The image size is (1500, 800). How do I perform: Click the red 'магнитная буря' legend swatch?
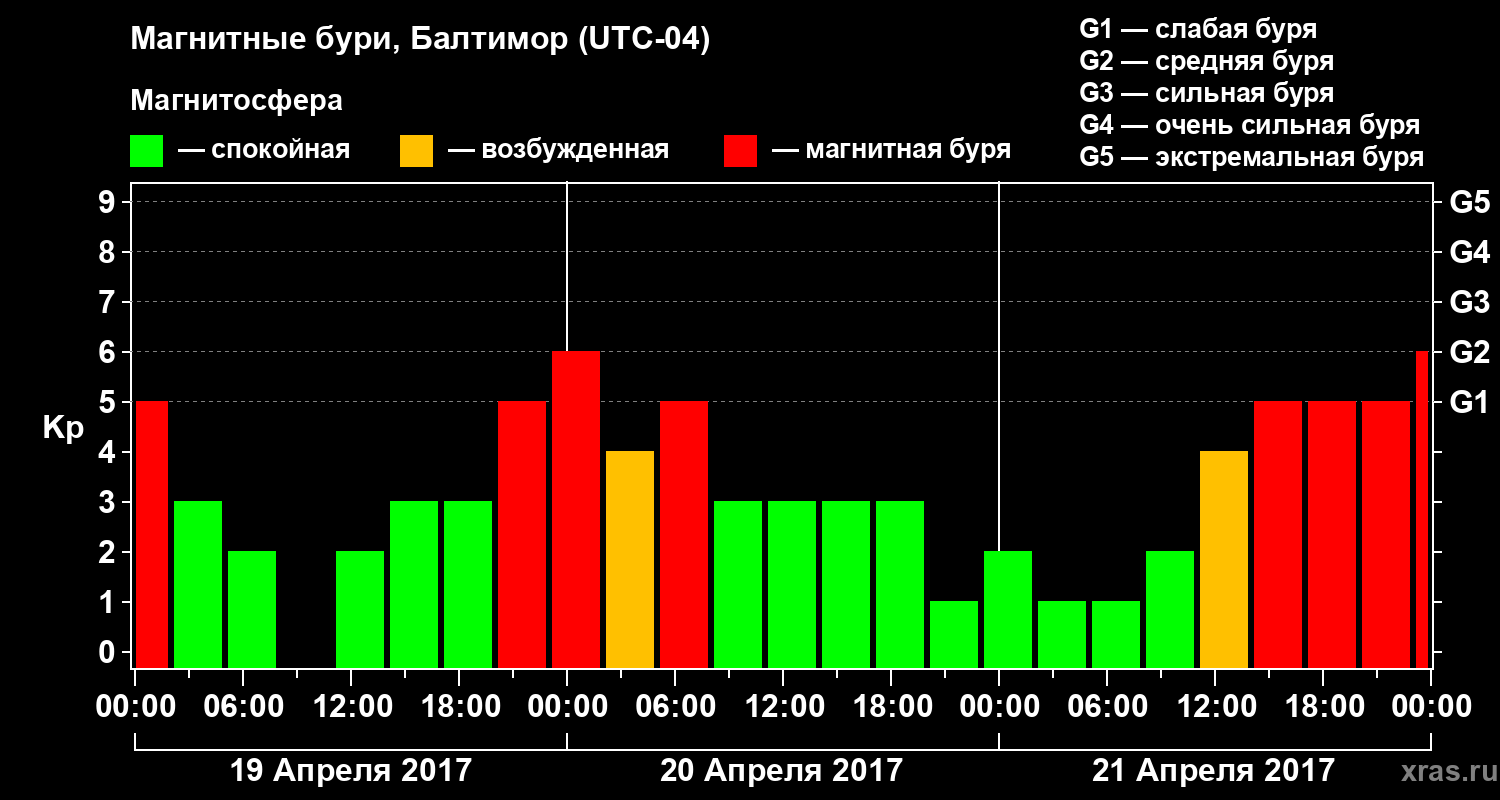coord(740,151)
